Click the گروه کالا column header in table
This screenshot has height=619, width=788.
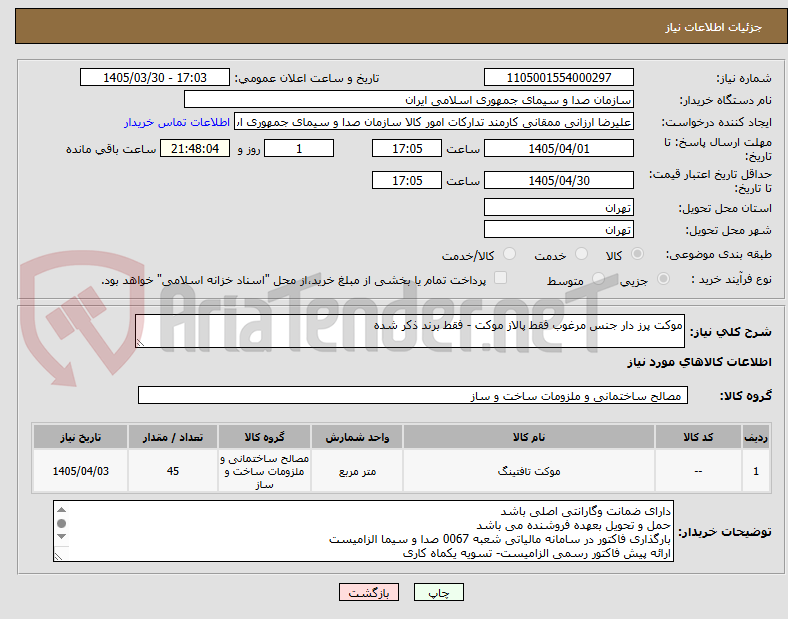(x=264, y=437)
